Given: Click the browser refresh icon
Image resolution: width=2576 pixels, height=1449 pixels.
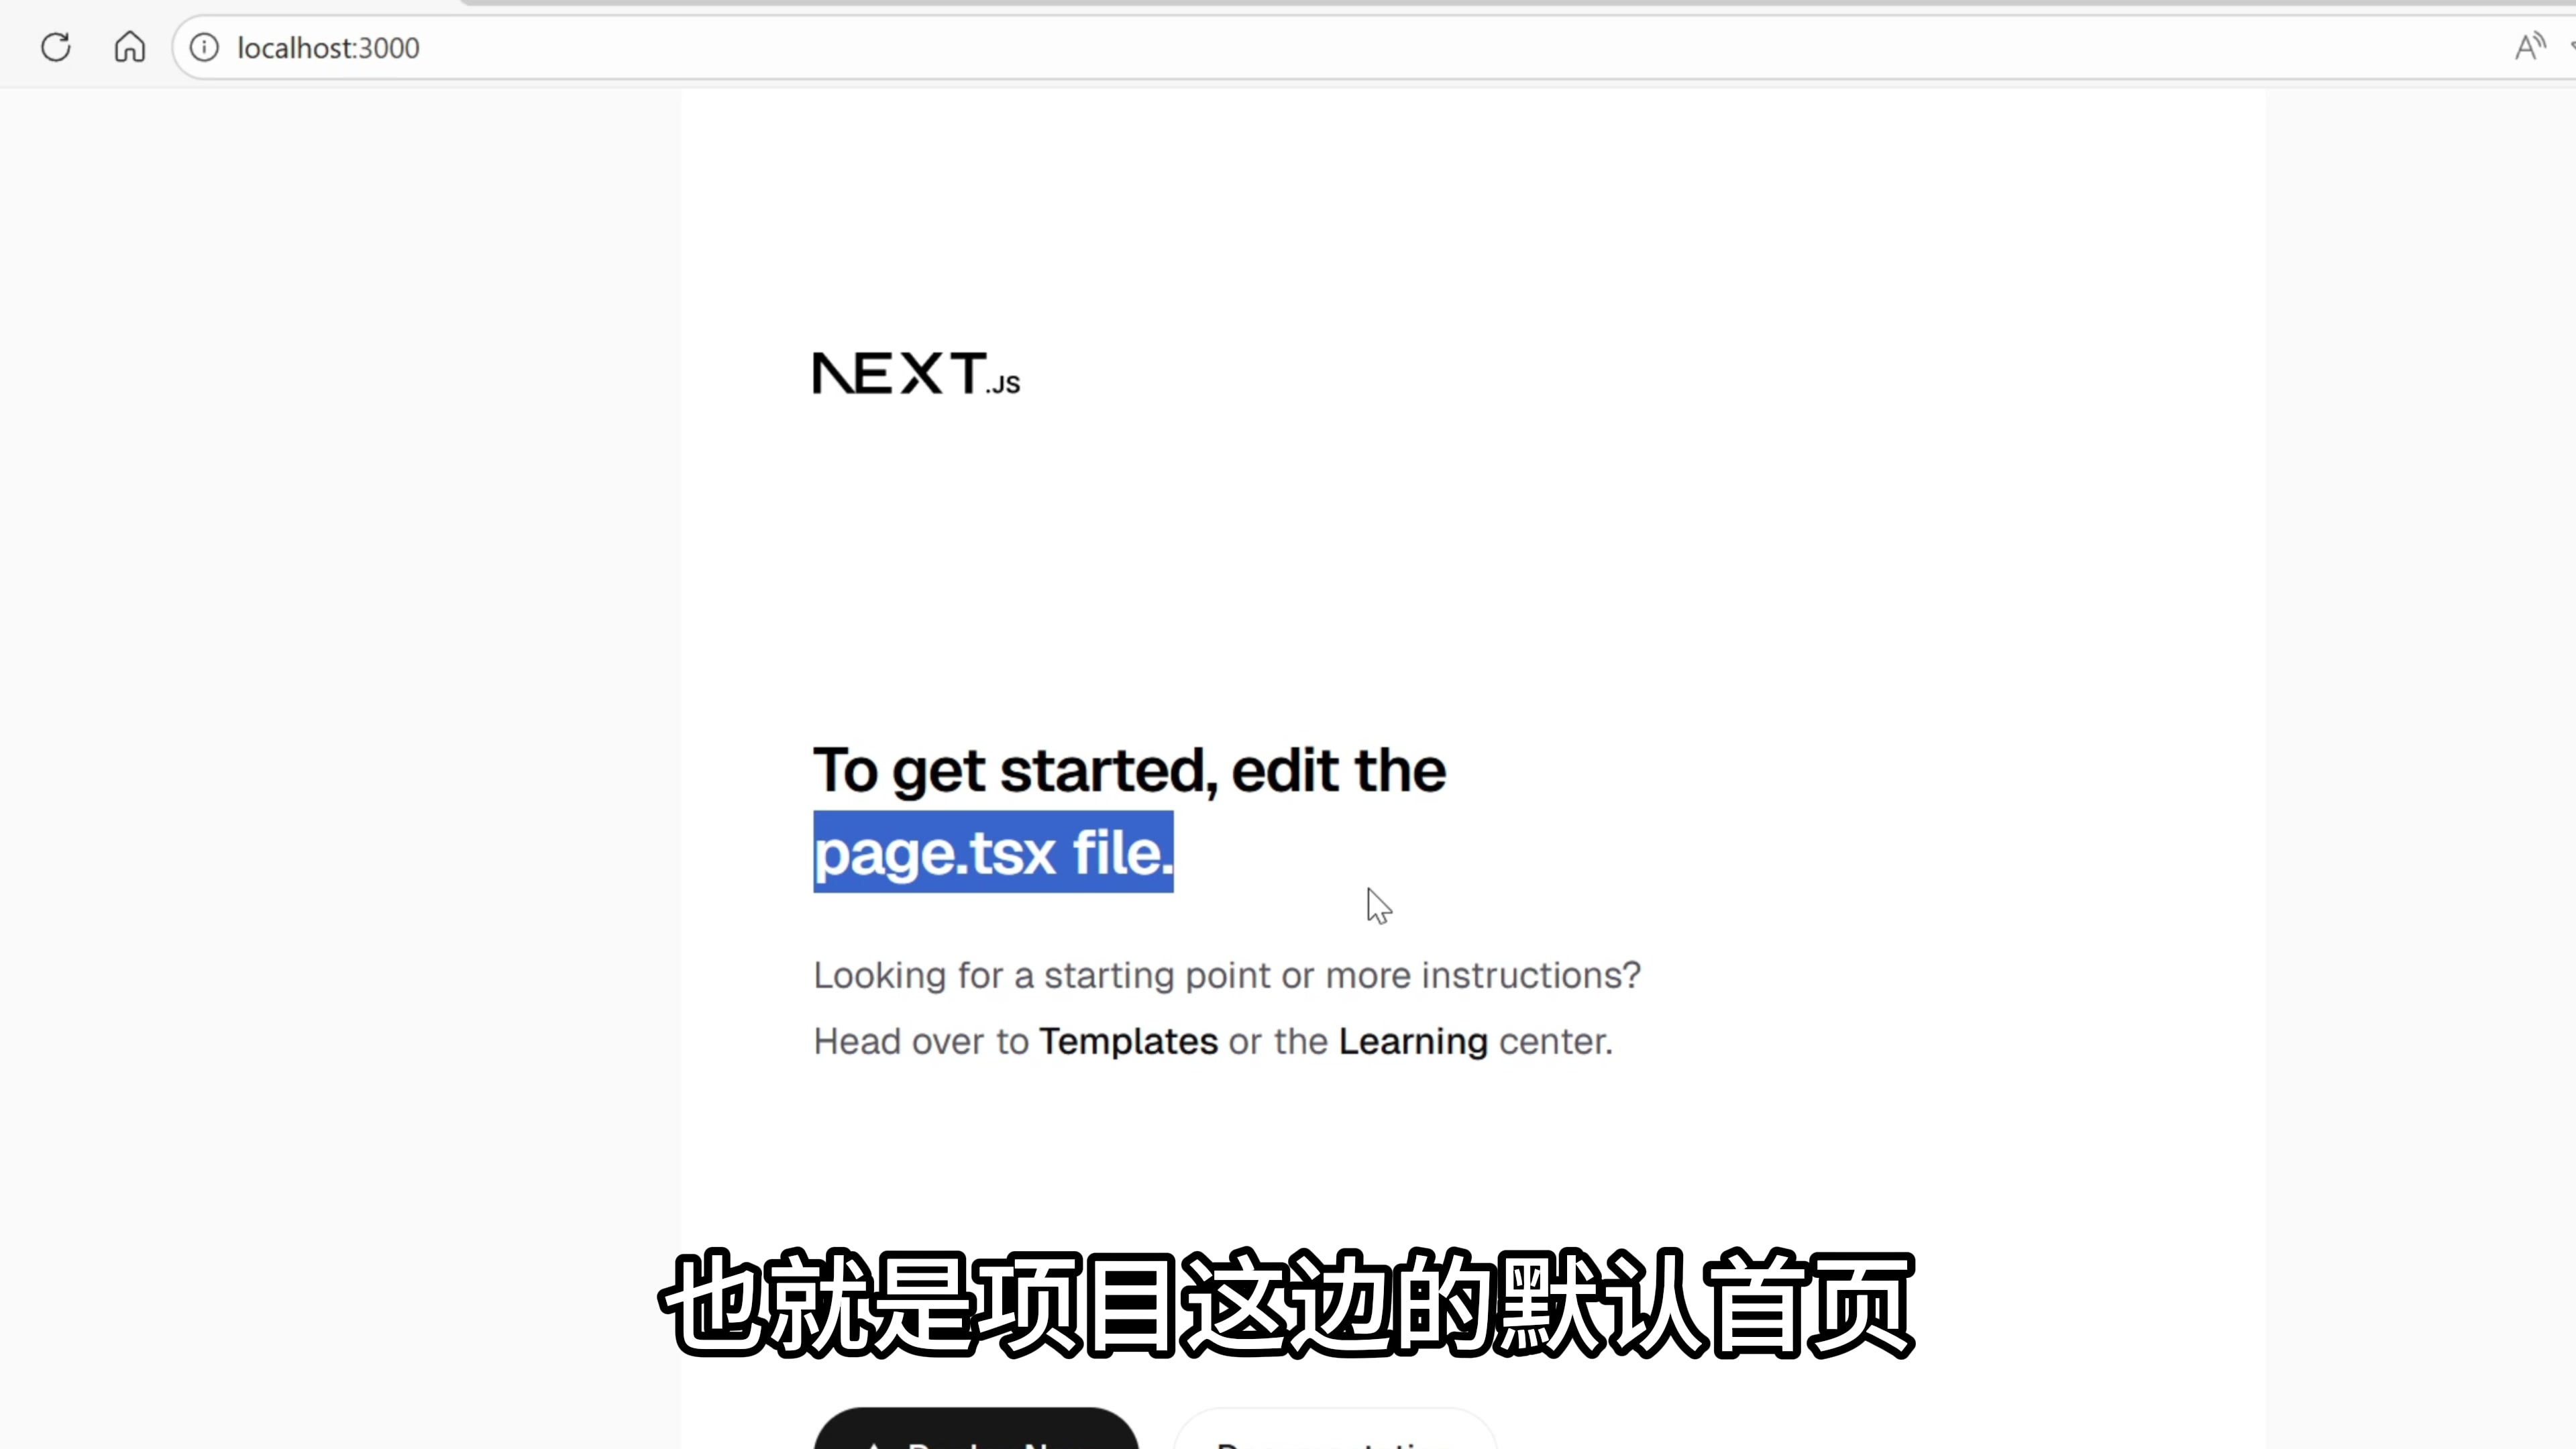Looking at the screenshot, I should (x=56, y=47).
